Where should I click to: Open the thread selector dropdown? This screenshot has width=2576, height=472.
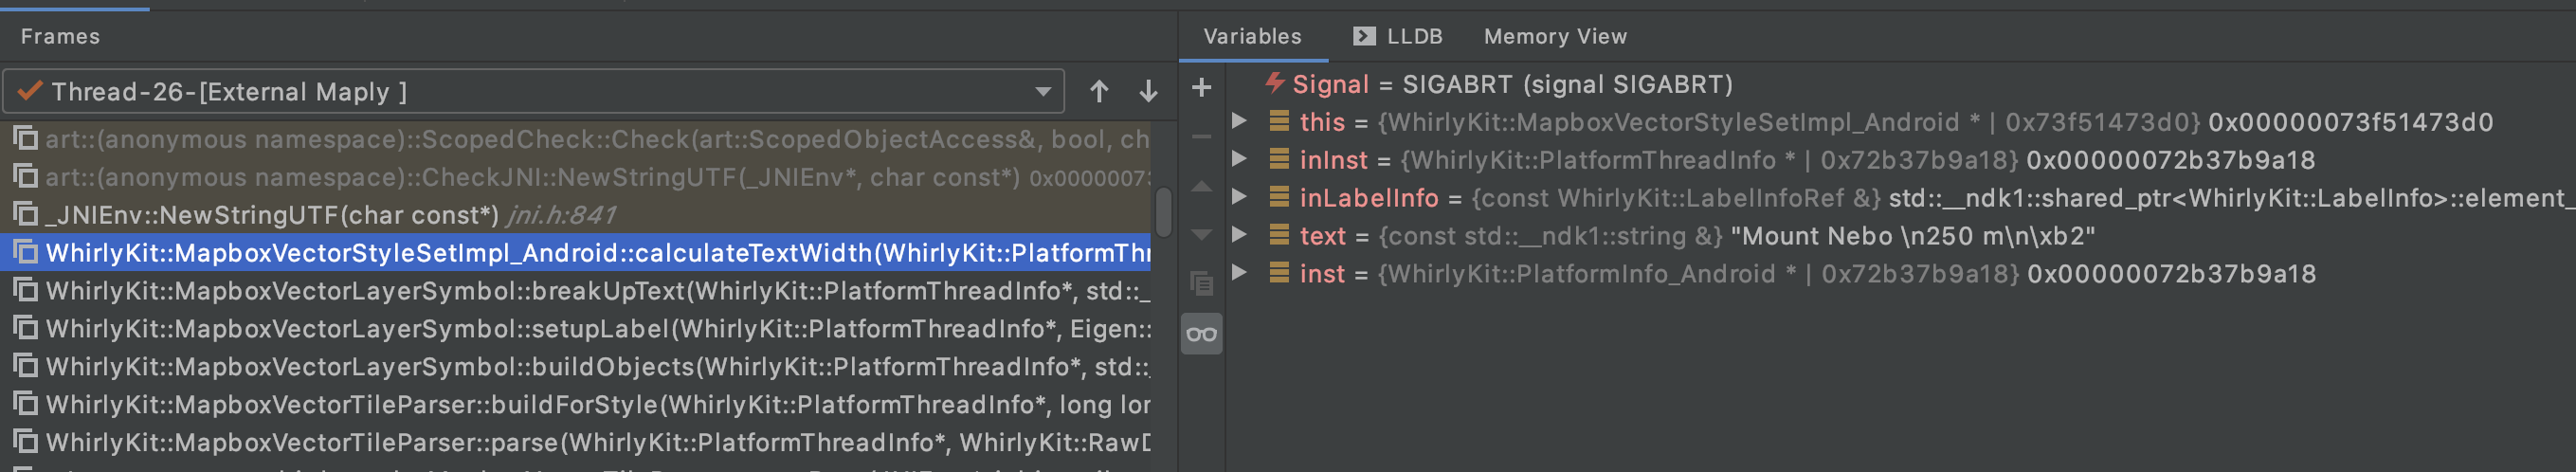[533, 91]
